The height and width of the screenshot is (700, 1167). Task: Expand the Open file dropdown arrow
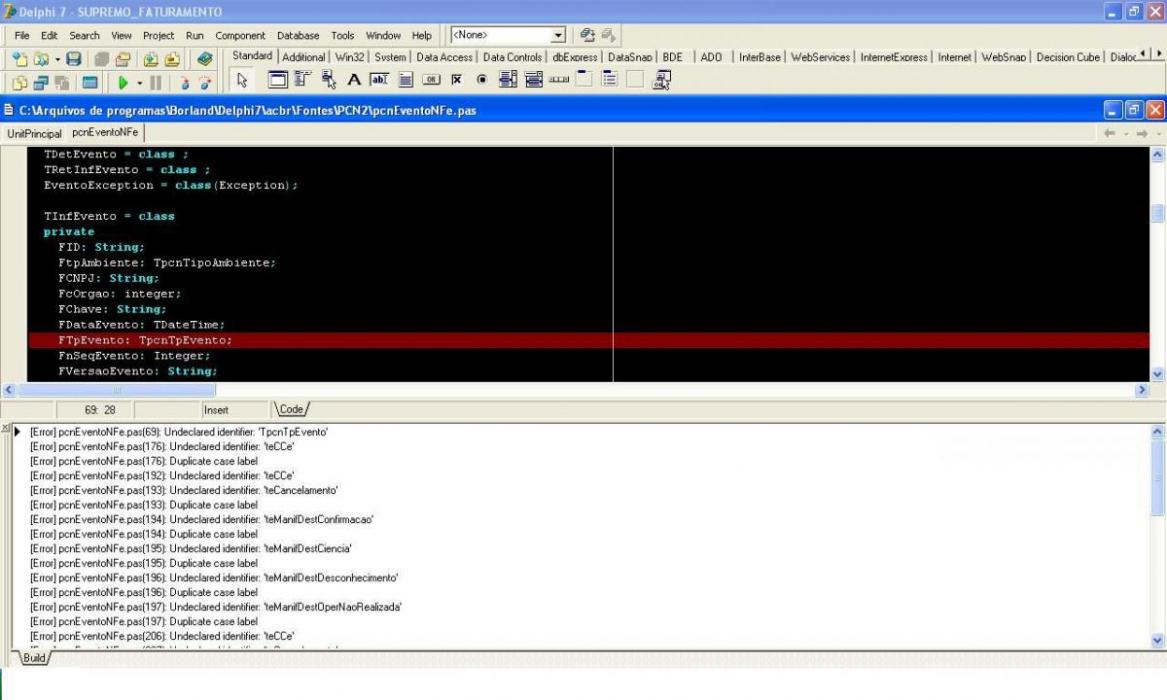tap(57, 60)
